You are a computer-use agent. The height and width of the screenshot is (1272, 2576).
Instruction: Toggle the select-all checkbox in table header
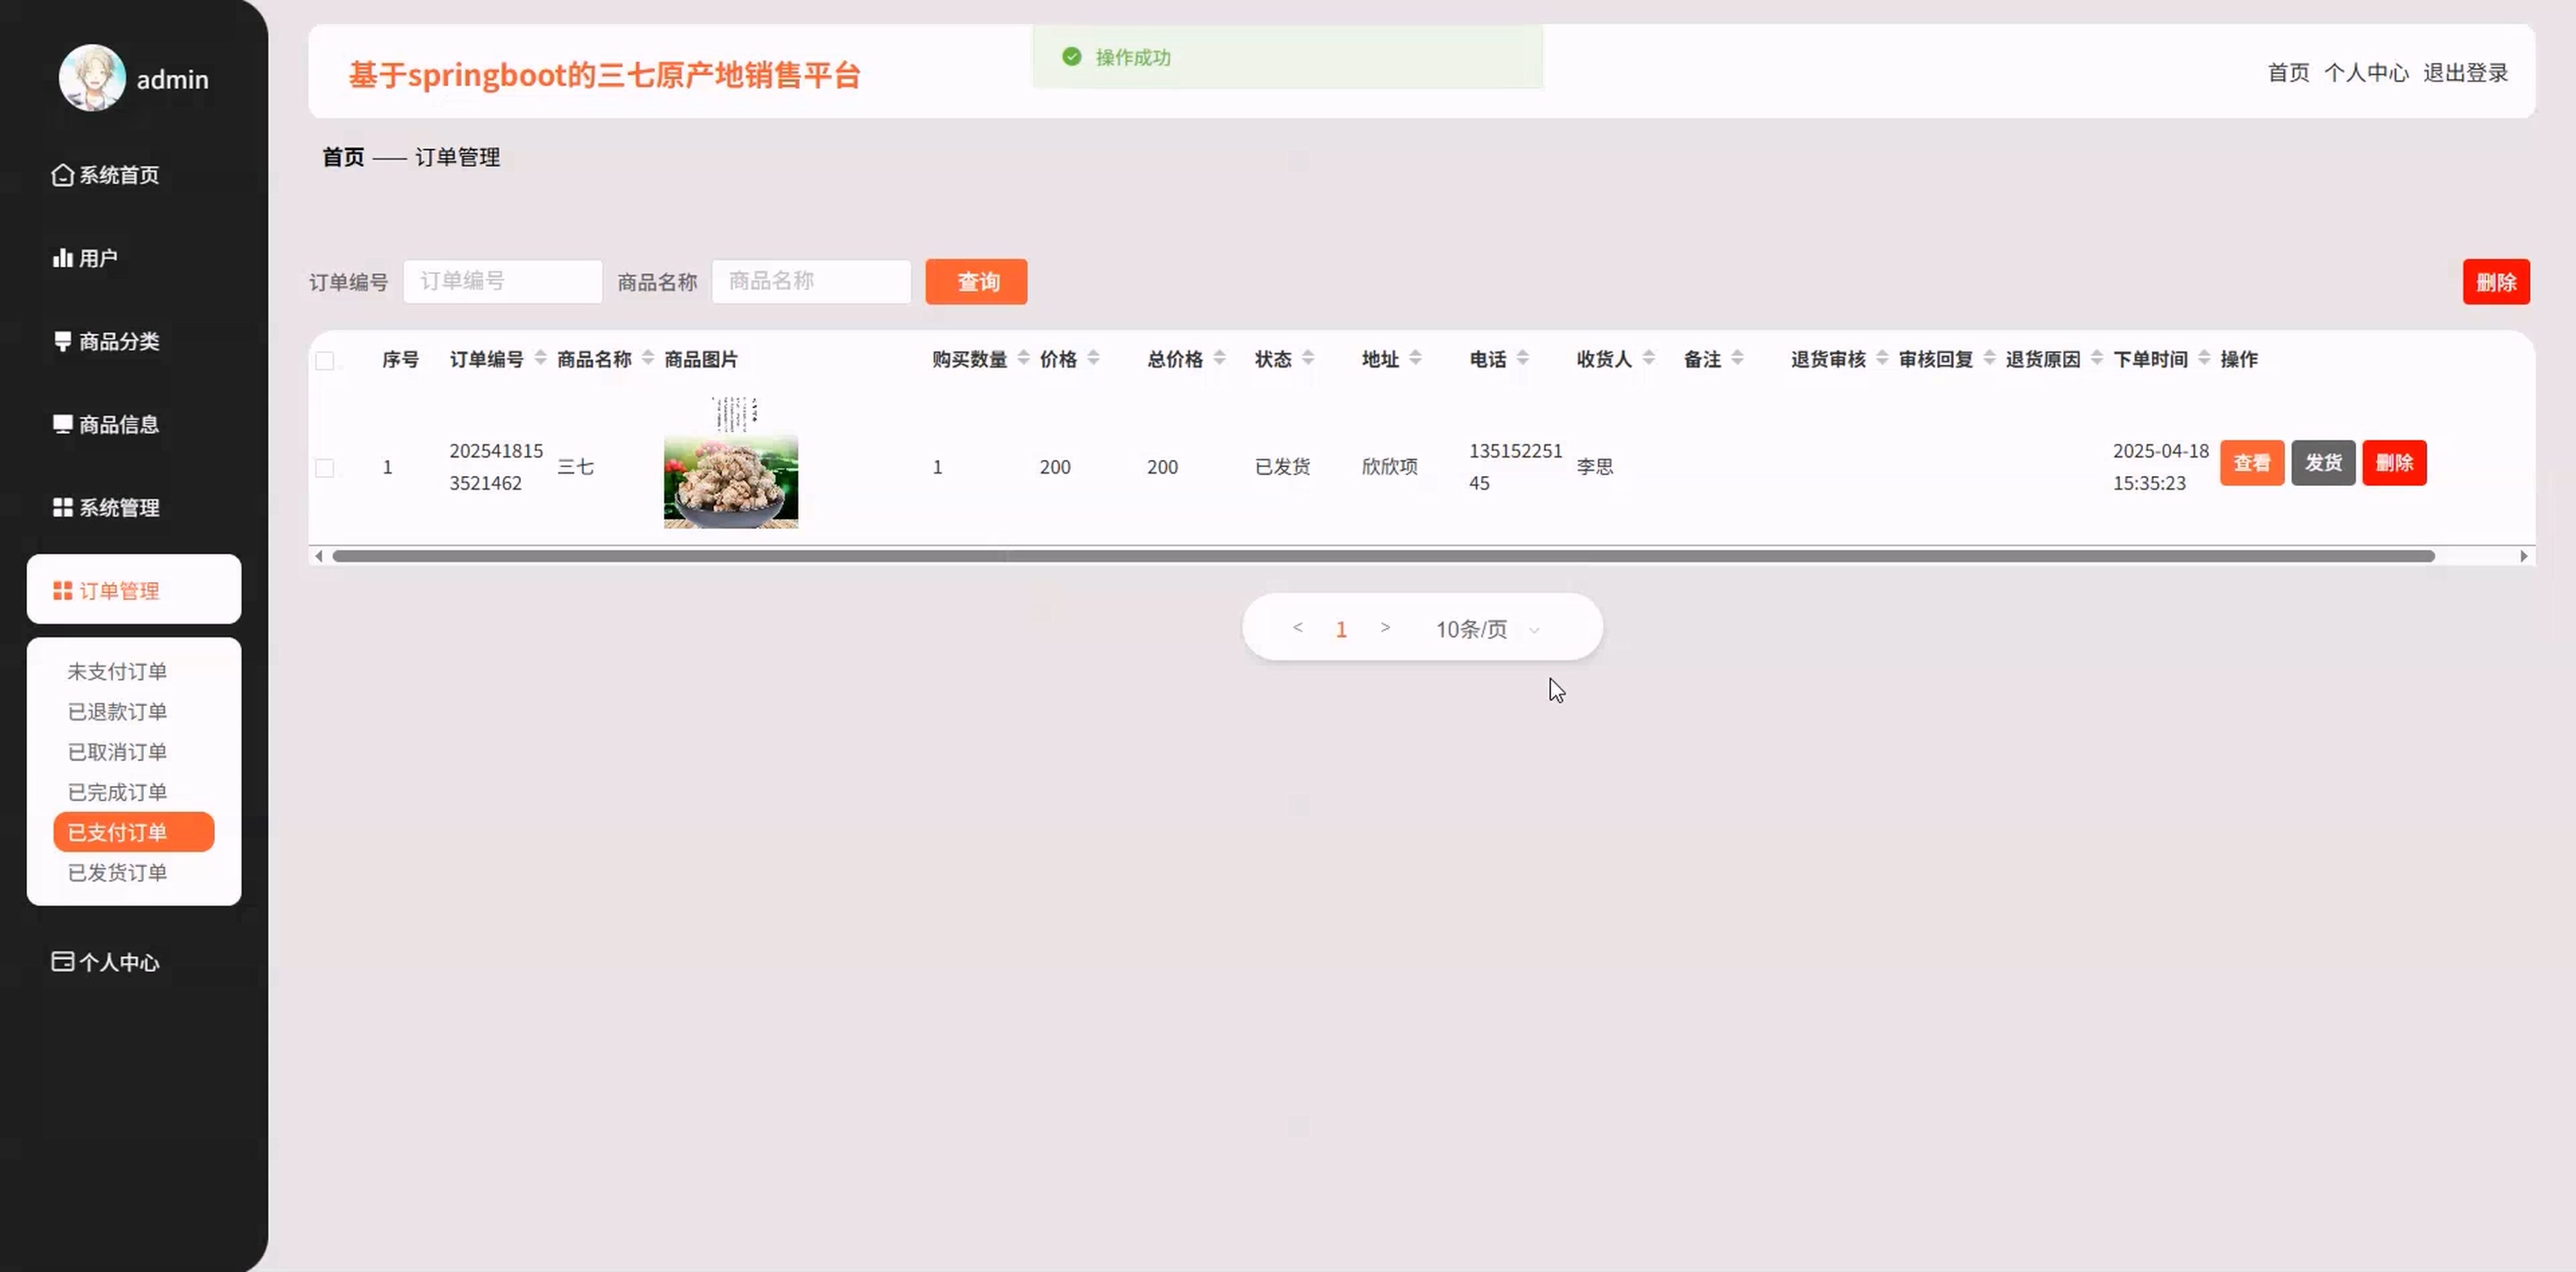325,361
